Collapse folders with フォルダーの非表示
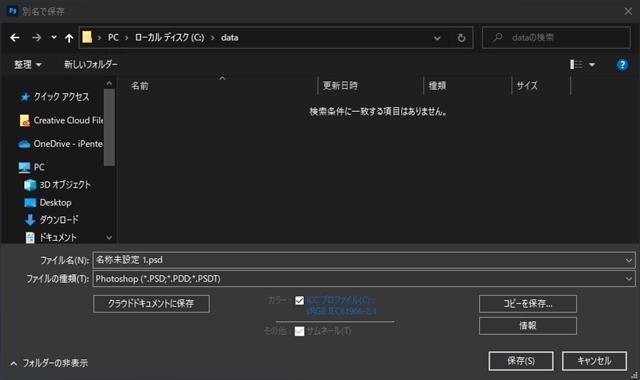 pos(49,363)
